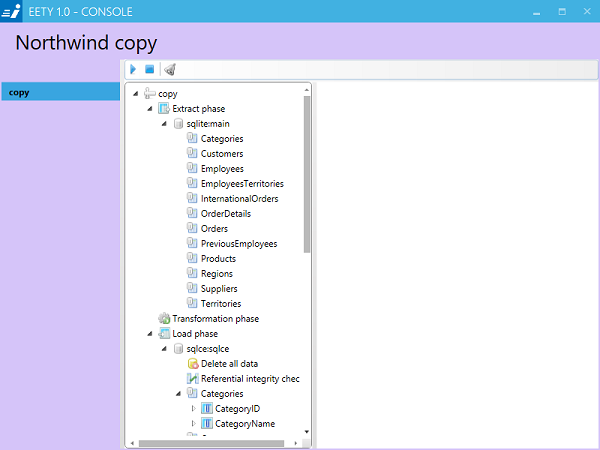
Task: Collapse the sqlce:sqlce node
Action: pyautogui.click(x=164, y=349)
